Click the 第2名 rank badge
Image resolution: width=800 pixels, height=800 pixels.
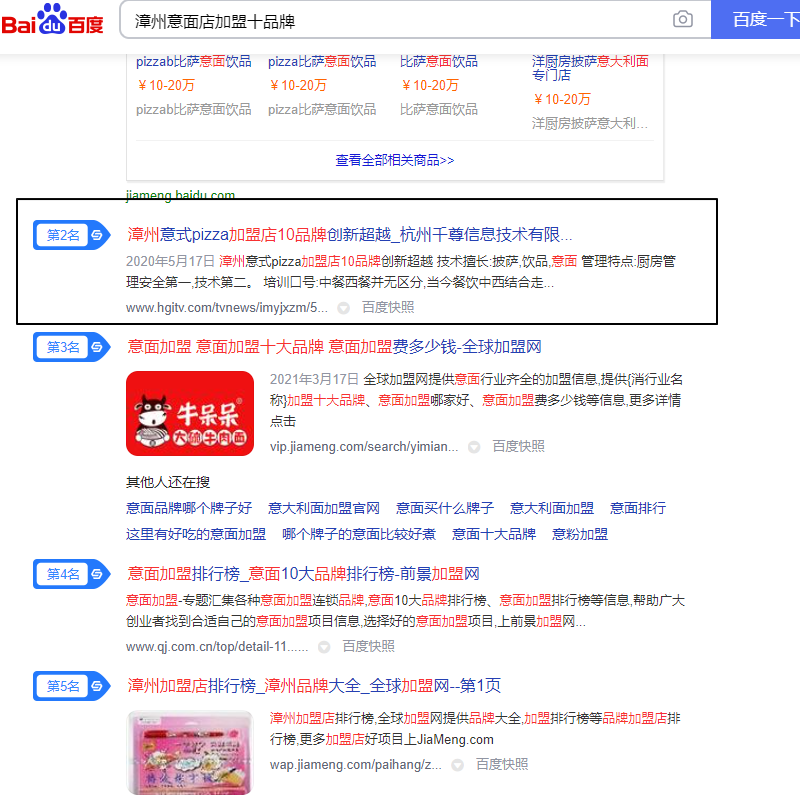[71, 235]
